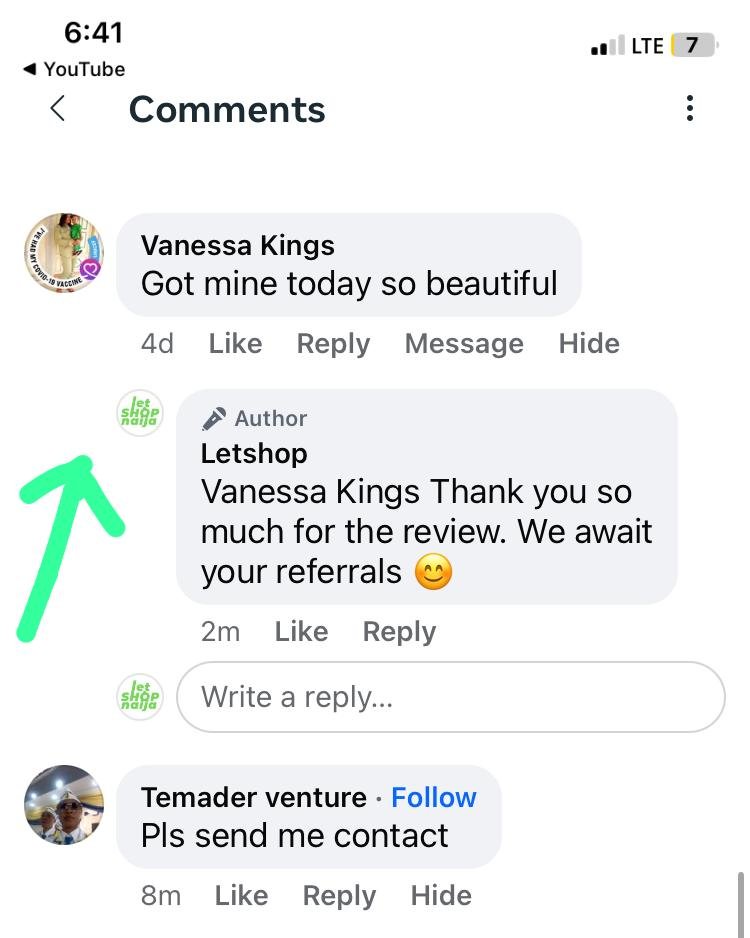The height and width of the screenshot is (938, 750).
Task: Reply to Vanessa Kings' comment
Action: tap(333, 344)
